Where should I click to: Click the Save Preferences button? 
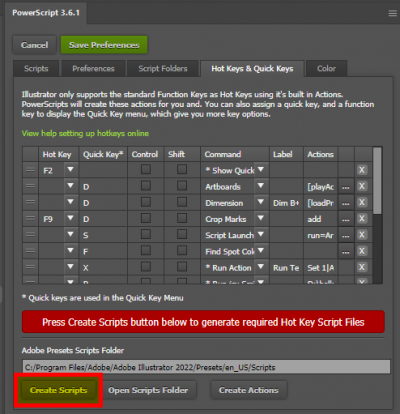(x=104, y=45)
